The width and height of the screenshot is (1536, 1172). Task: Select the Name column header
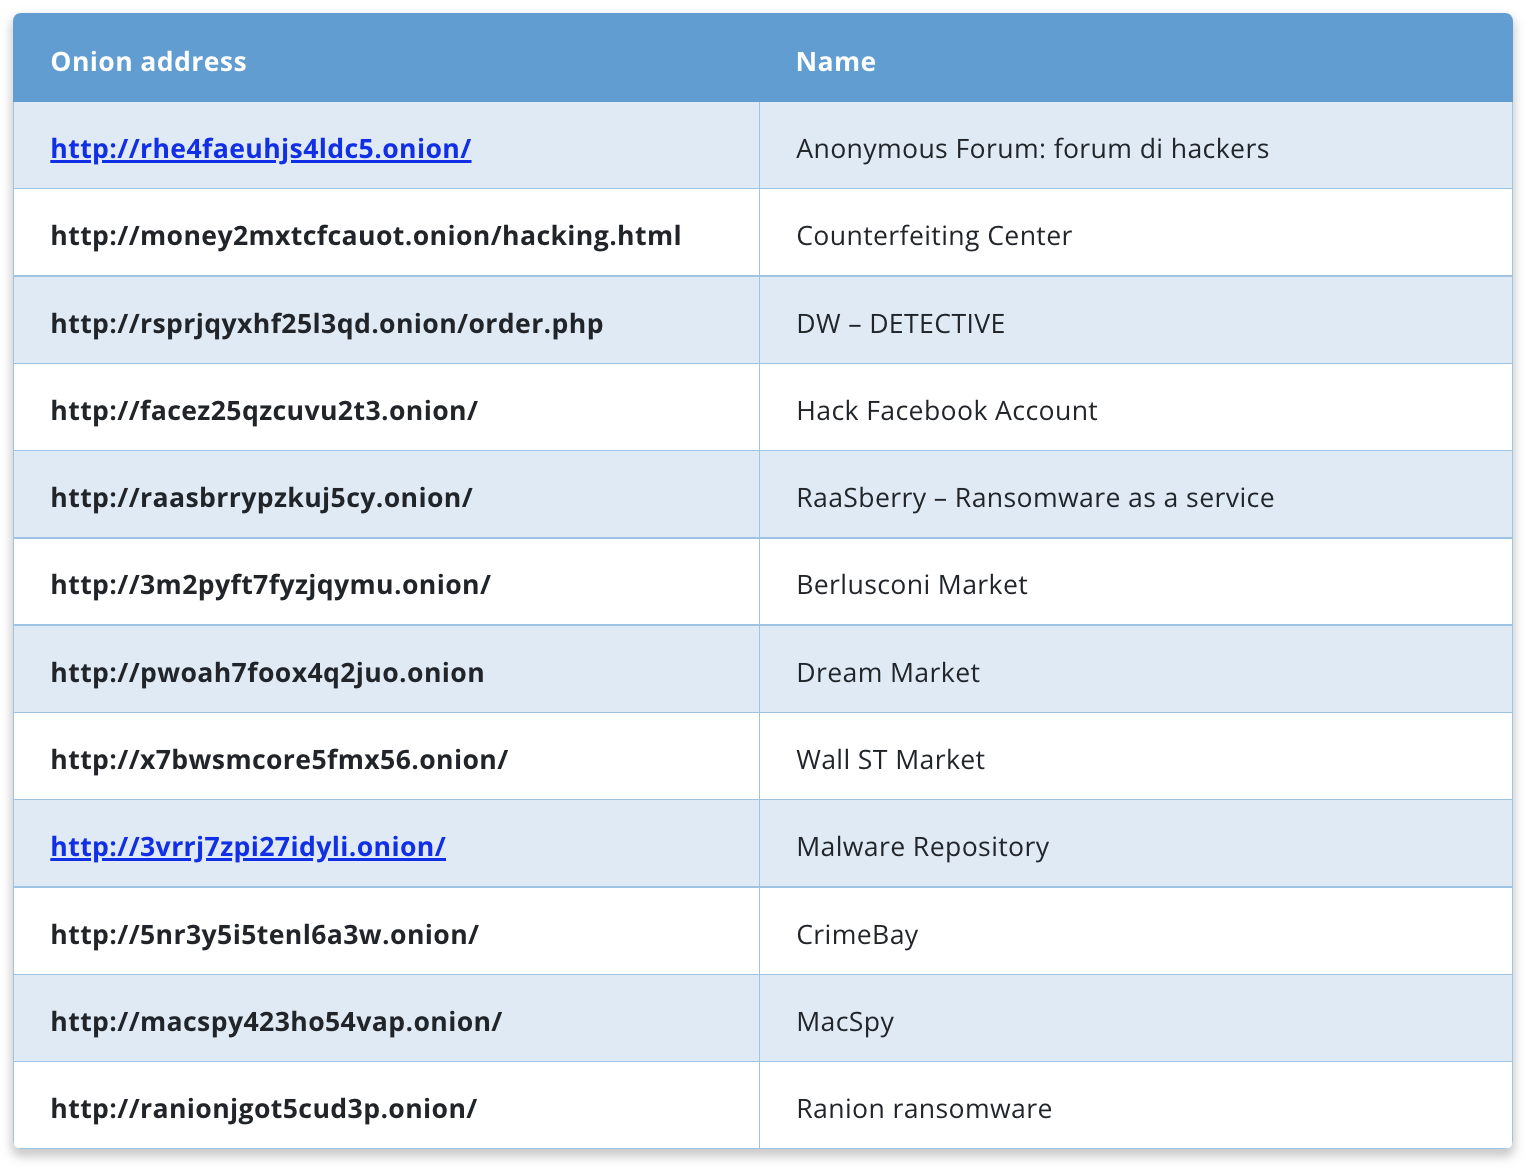click(x=836, y=61)
